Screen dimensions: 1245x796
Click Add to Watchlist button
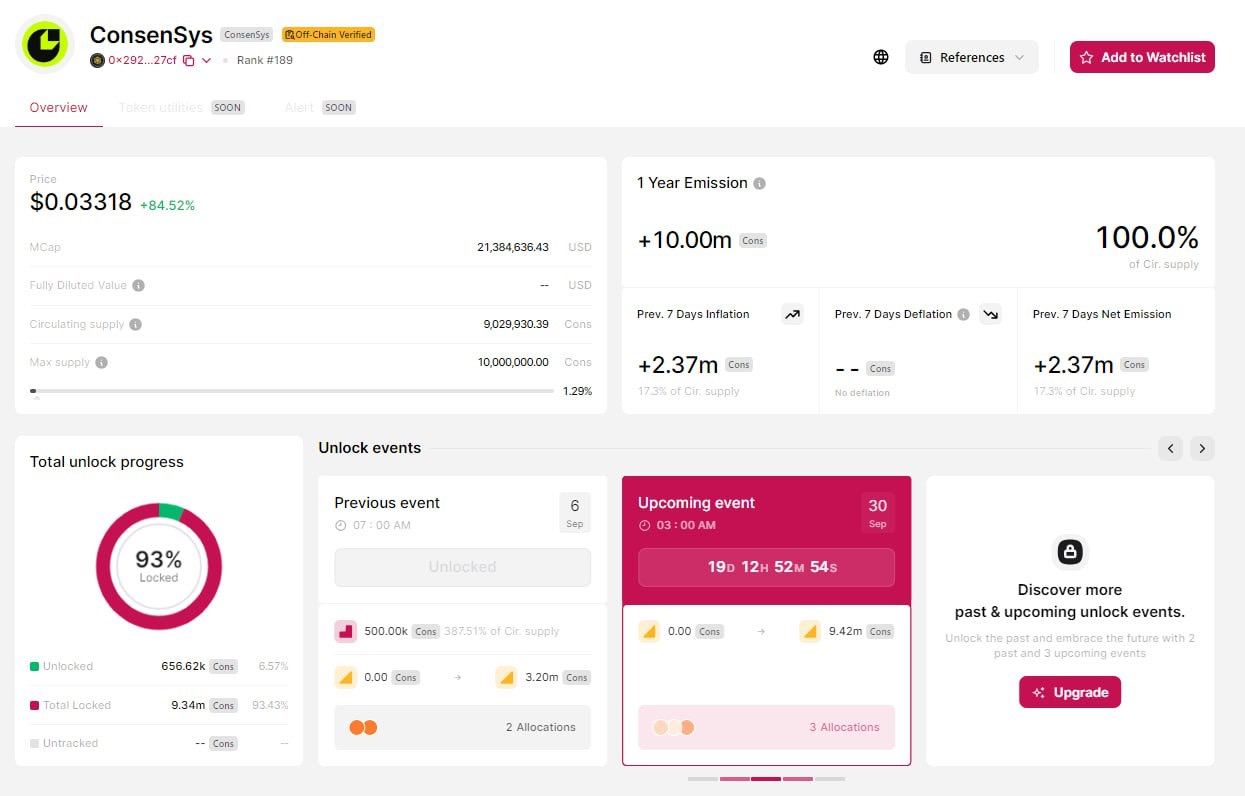[1142, 57]
